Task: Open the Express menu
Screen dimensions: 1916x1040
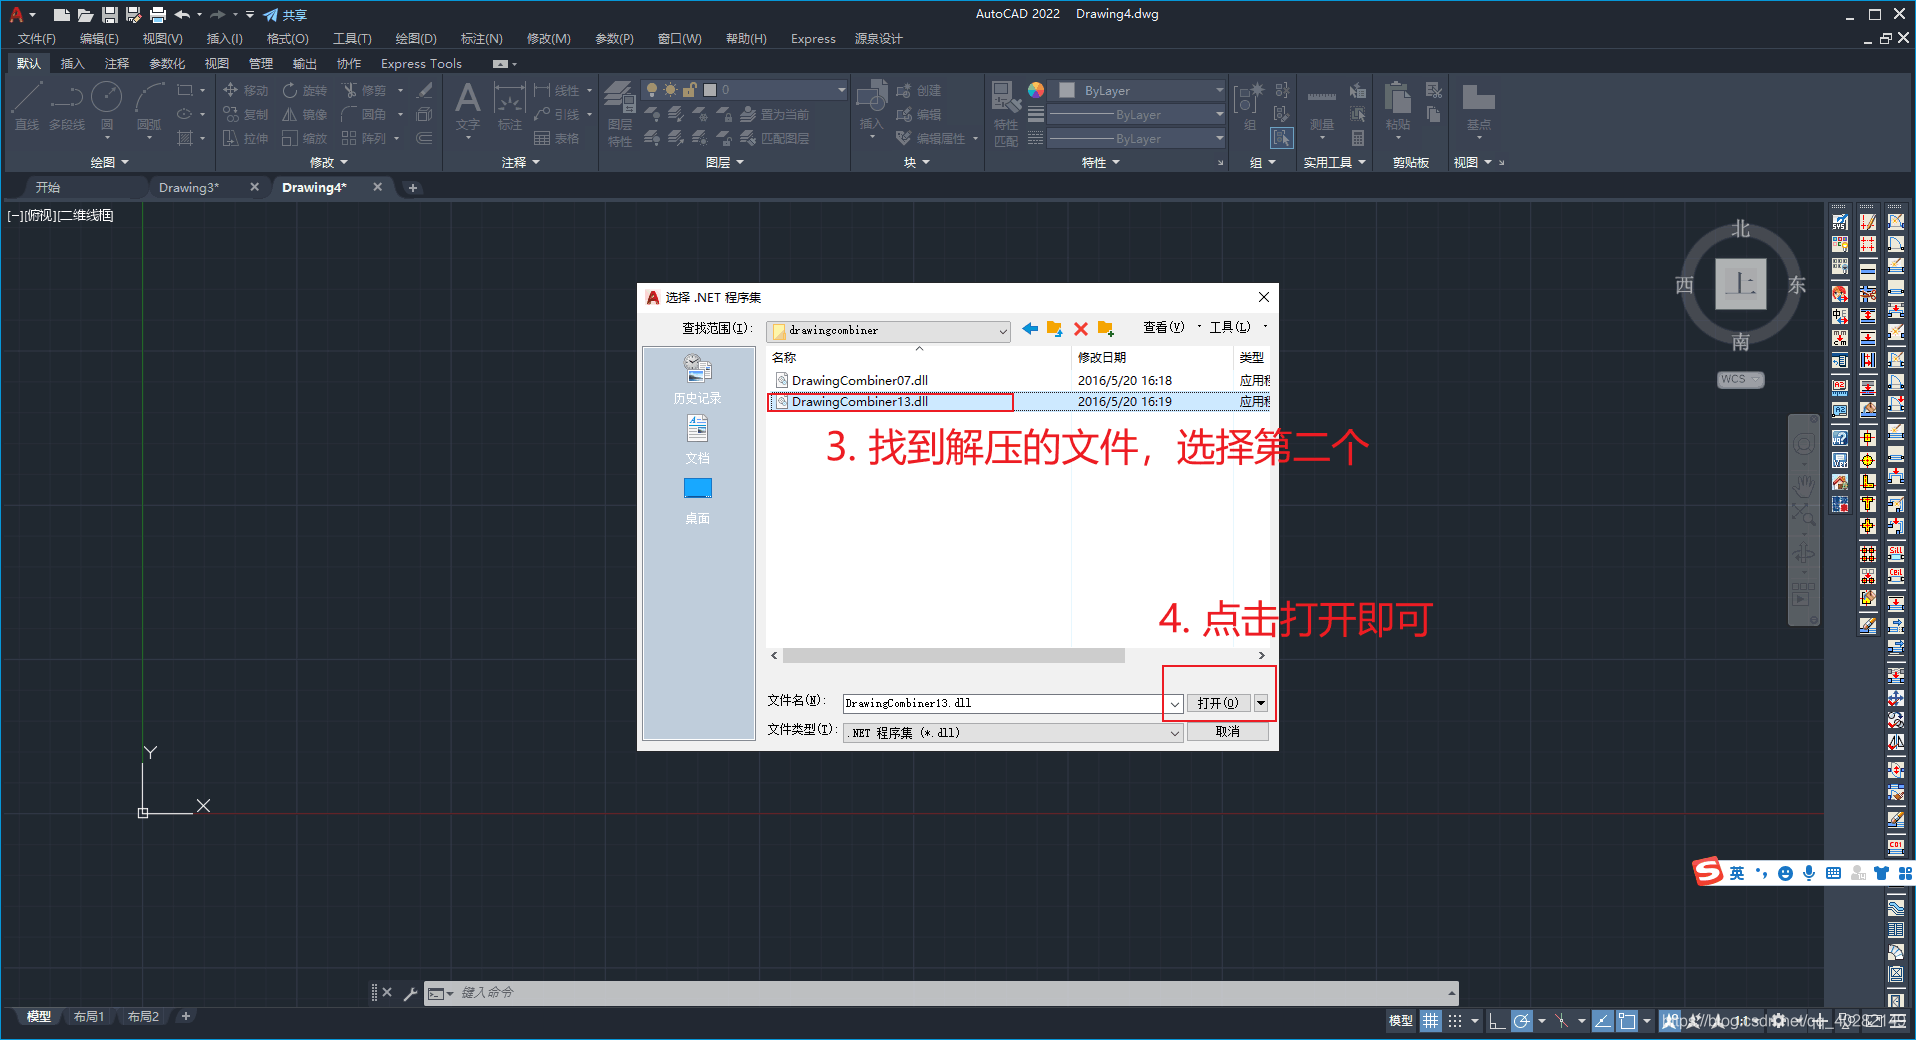Action: (x=813, y=39)
